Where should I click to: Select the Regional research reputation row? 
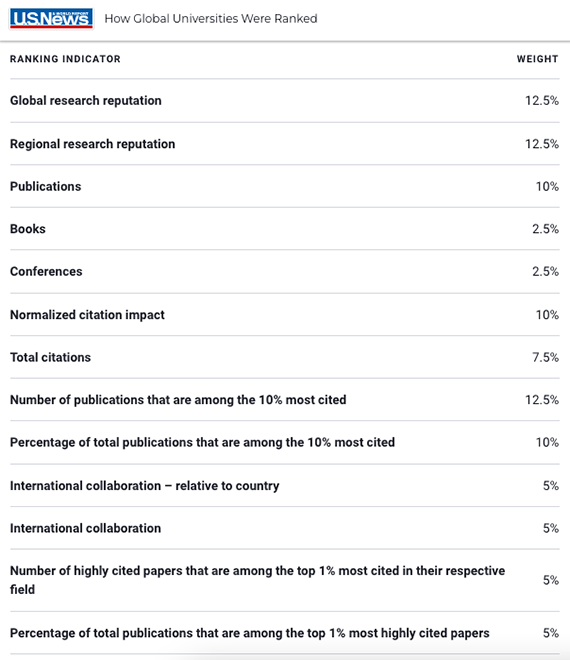click(x=285, y=144)
